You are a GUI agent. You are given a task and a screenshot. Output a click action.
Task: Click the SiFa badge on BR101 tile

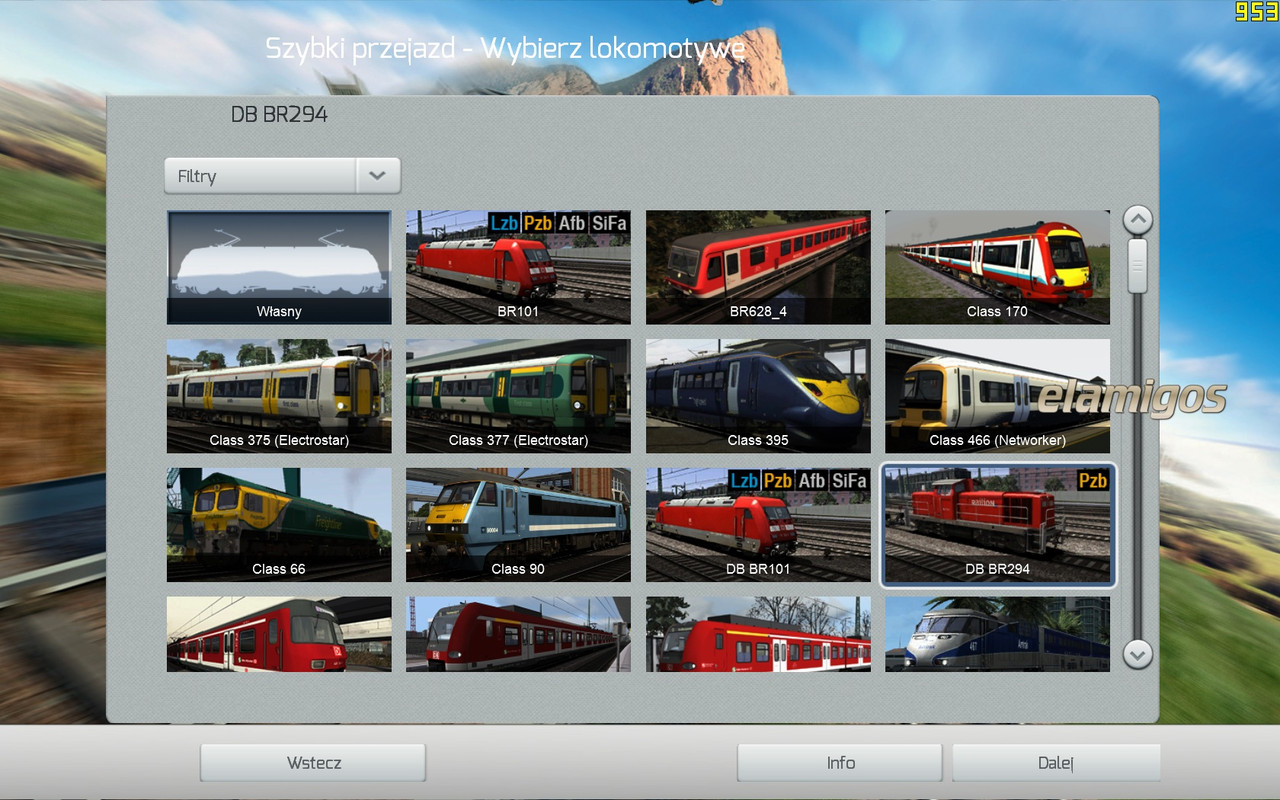pos(609,223)
